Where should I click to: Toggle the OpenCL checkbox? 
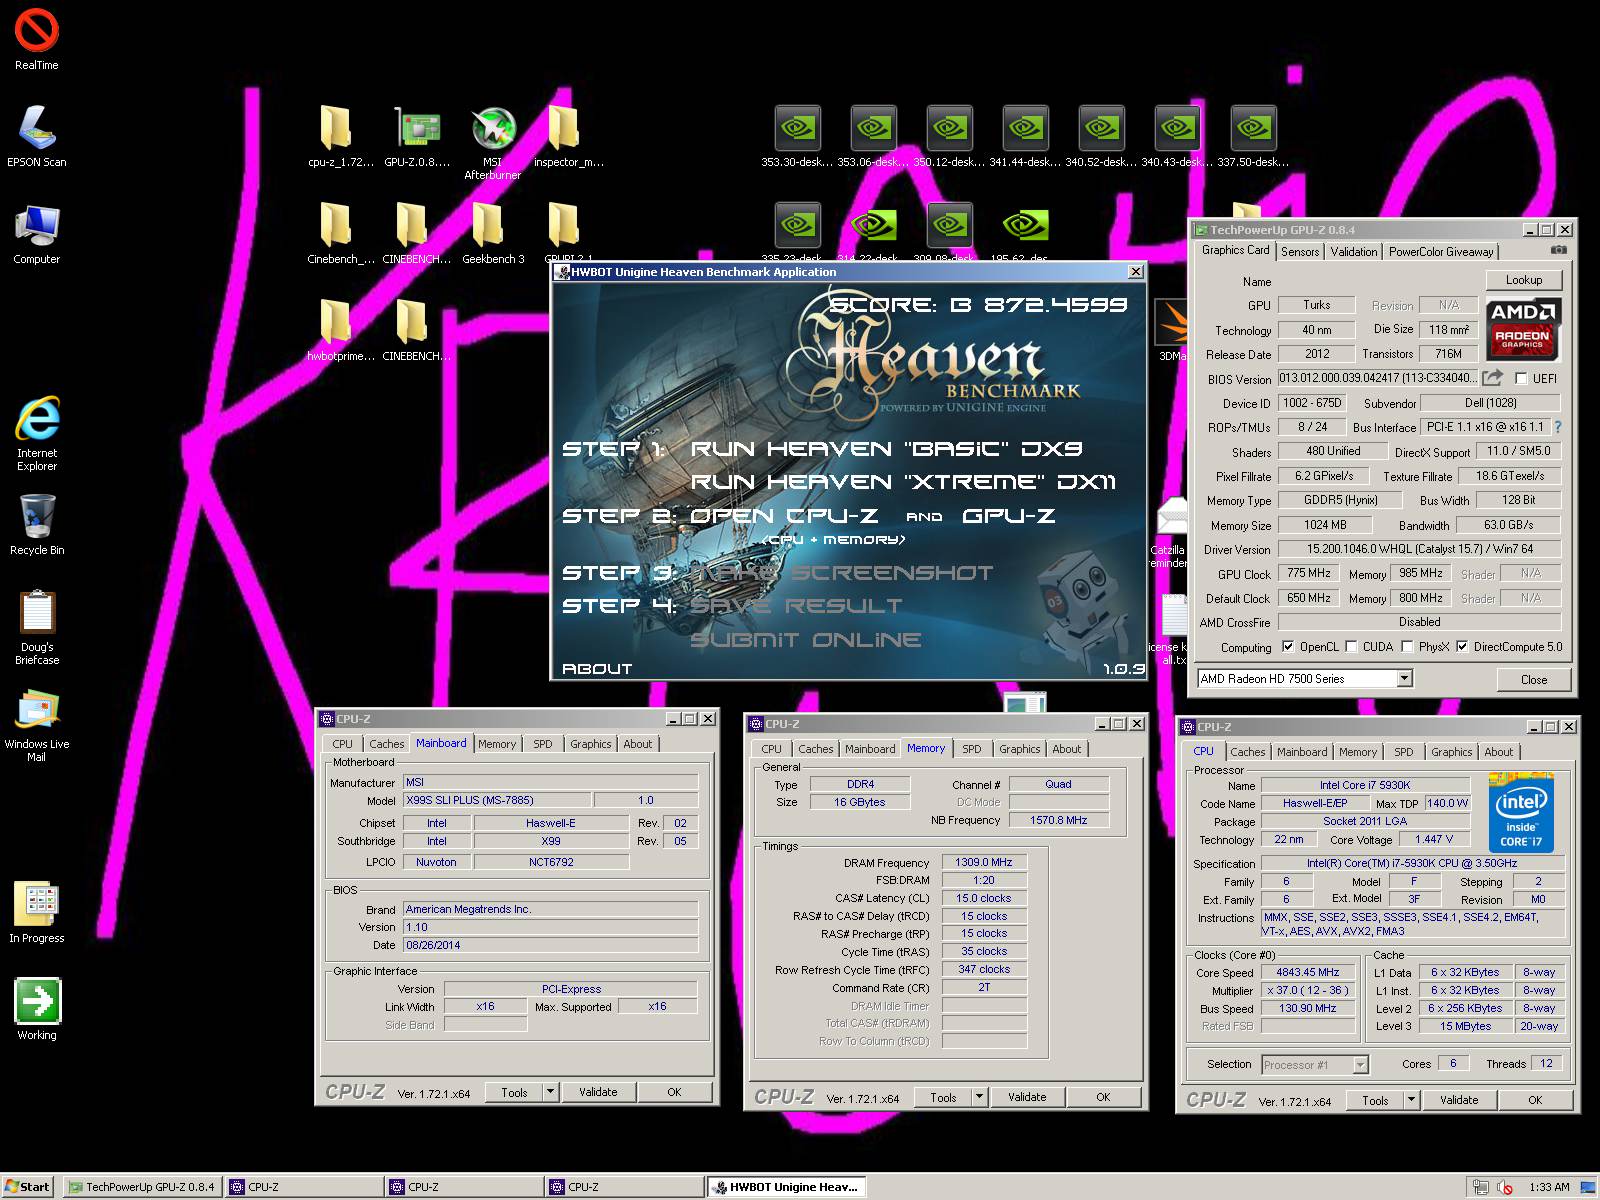(x=1288, y=646)
